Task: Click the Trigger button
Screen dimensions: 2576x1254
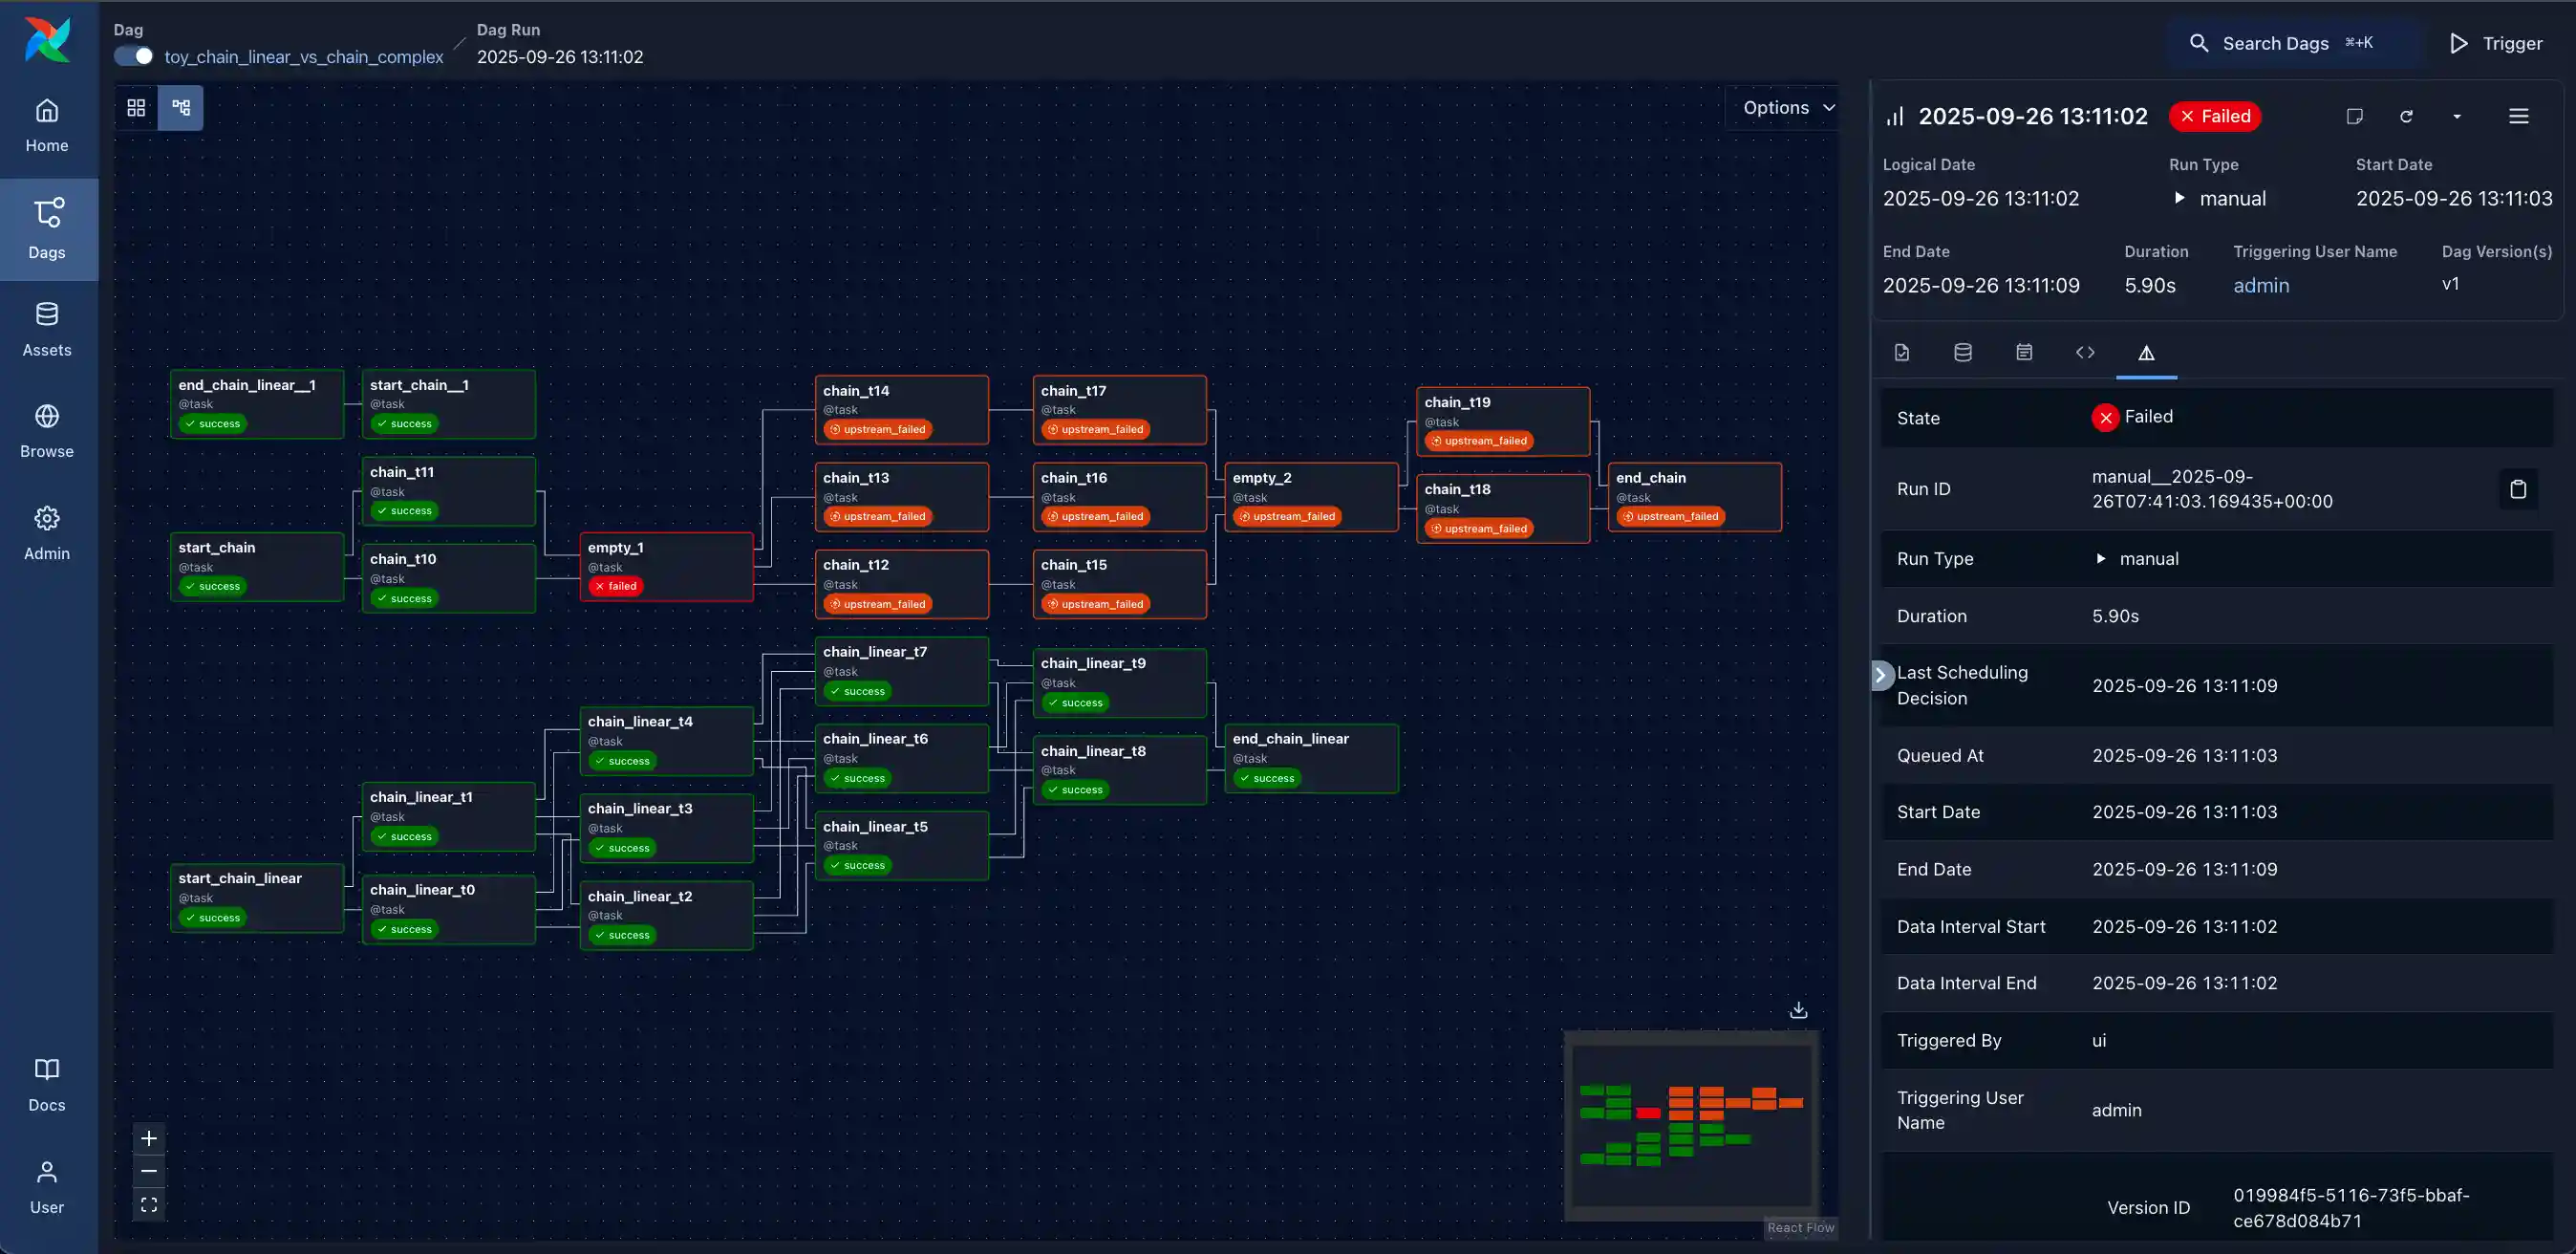Action: 2495,43
